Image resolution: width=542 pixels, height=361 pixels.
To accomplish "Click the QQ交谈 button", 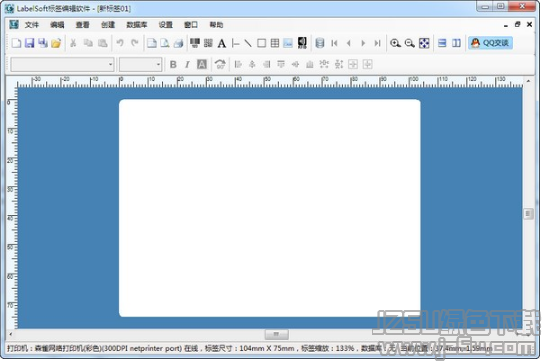I will 490,43.
